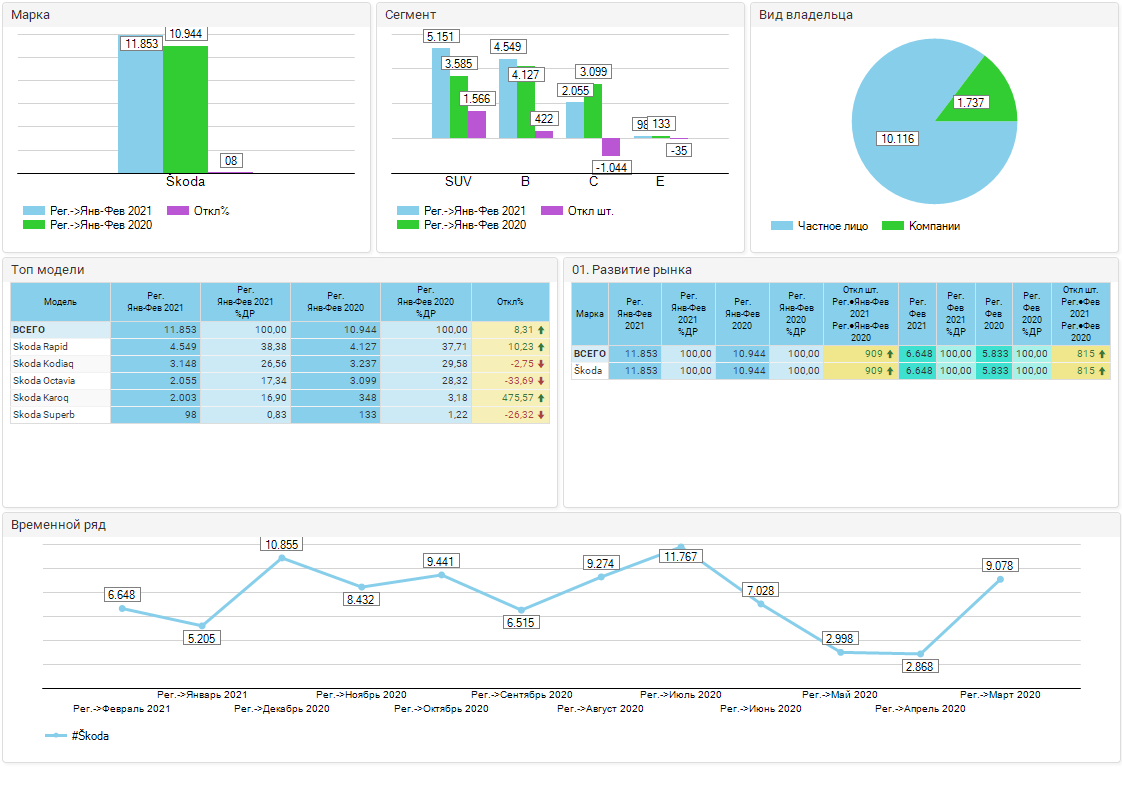Click green up arrow in Skoda Karoq row
Screen dimensions: 1122x793
(x=541, y=397)
